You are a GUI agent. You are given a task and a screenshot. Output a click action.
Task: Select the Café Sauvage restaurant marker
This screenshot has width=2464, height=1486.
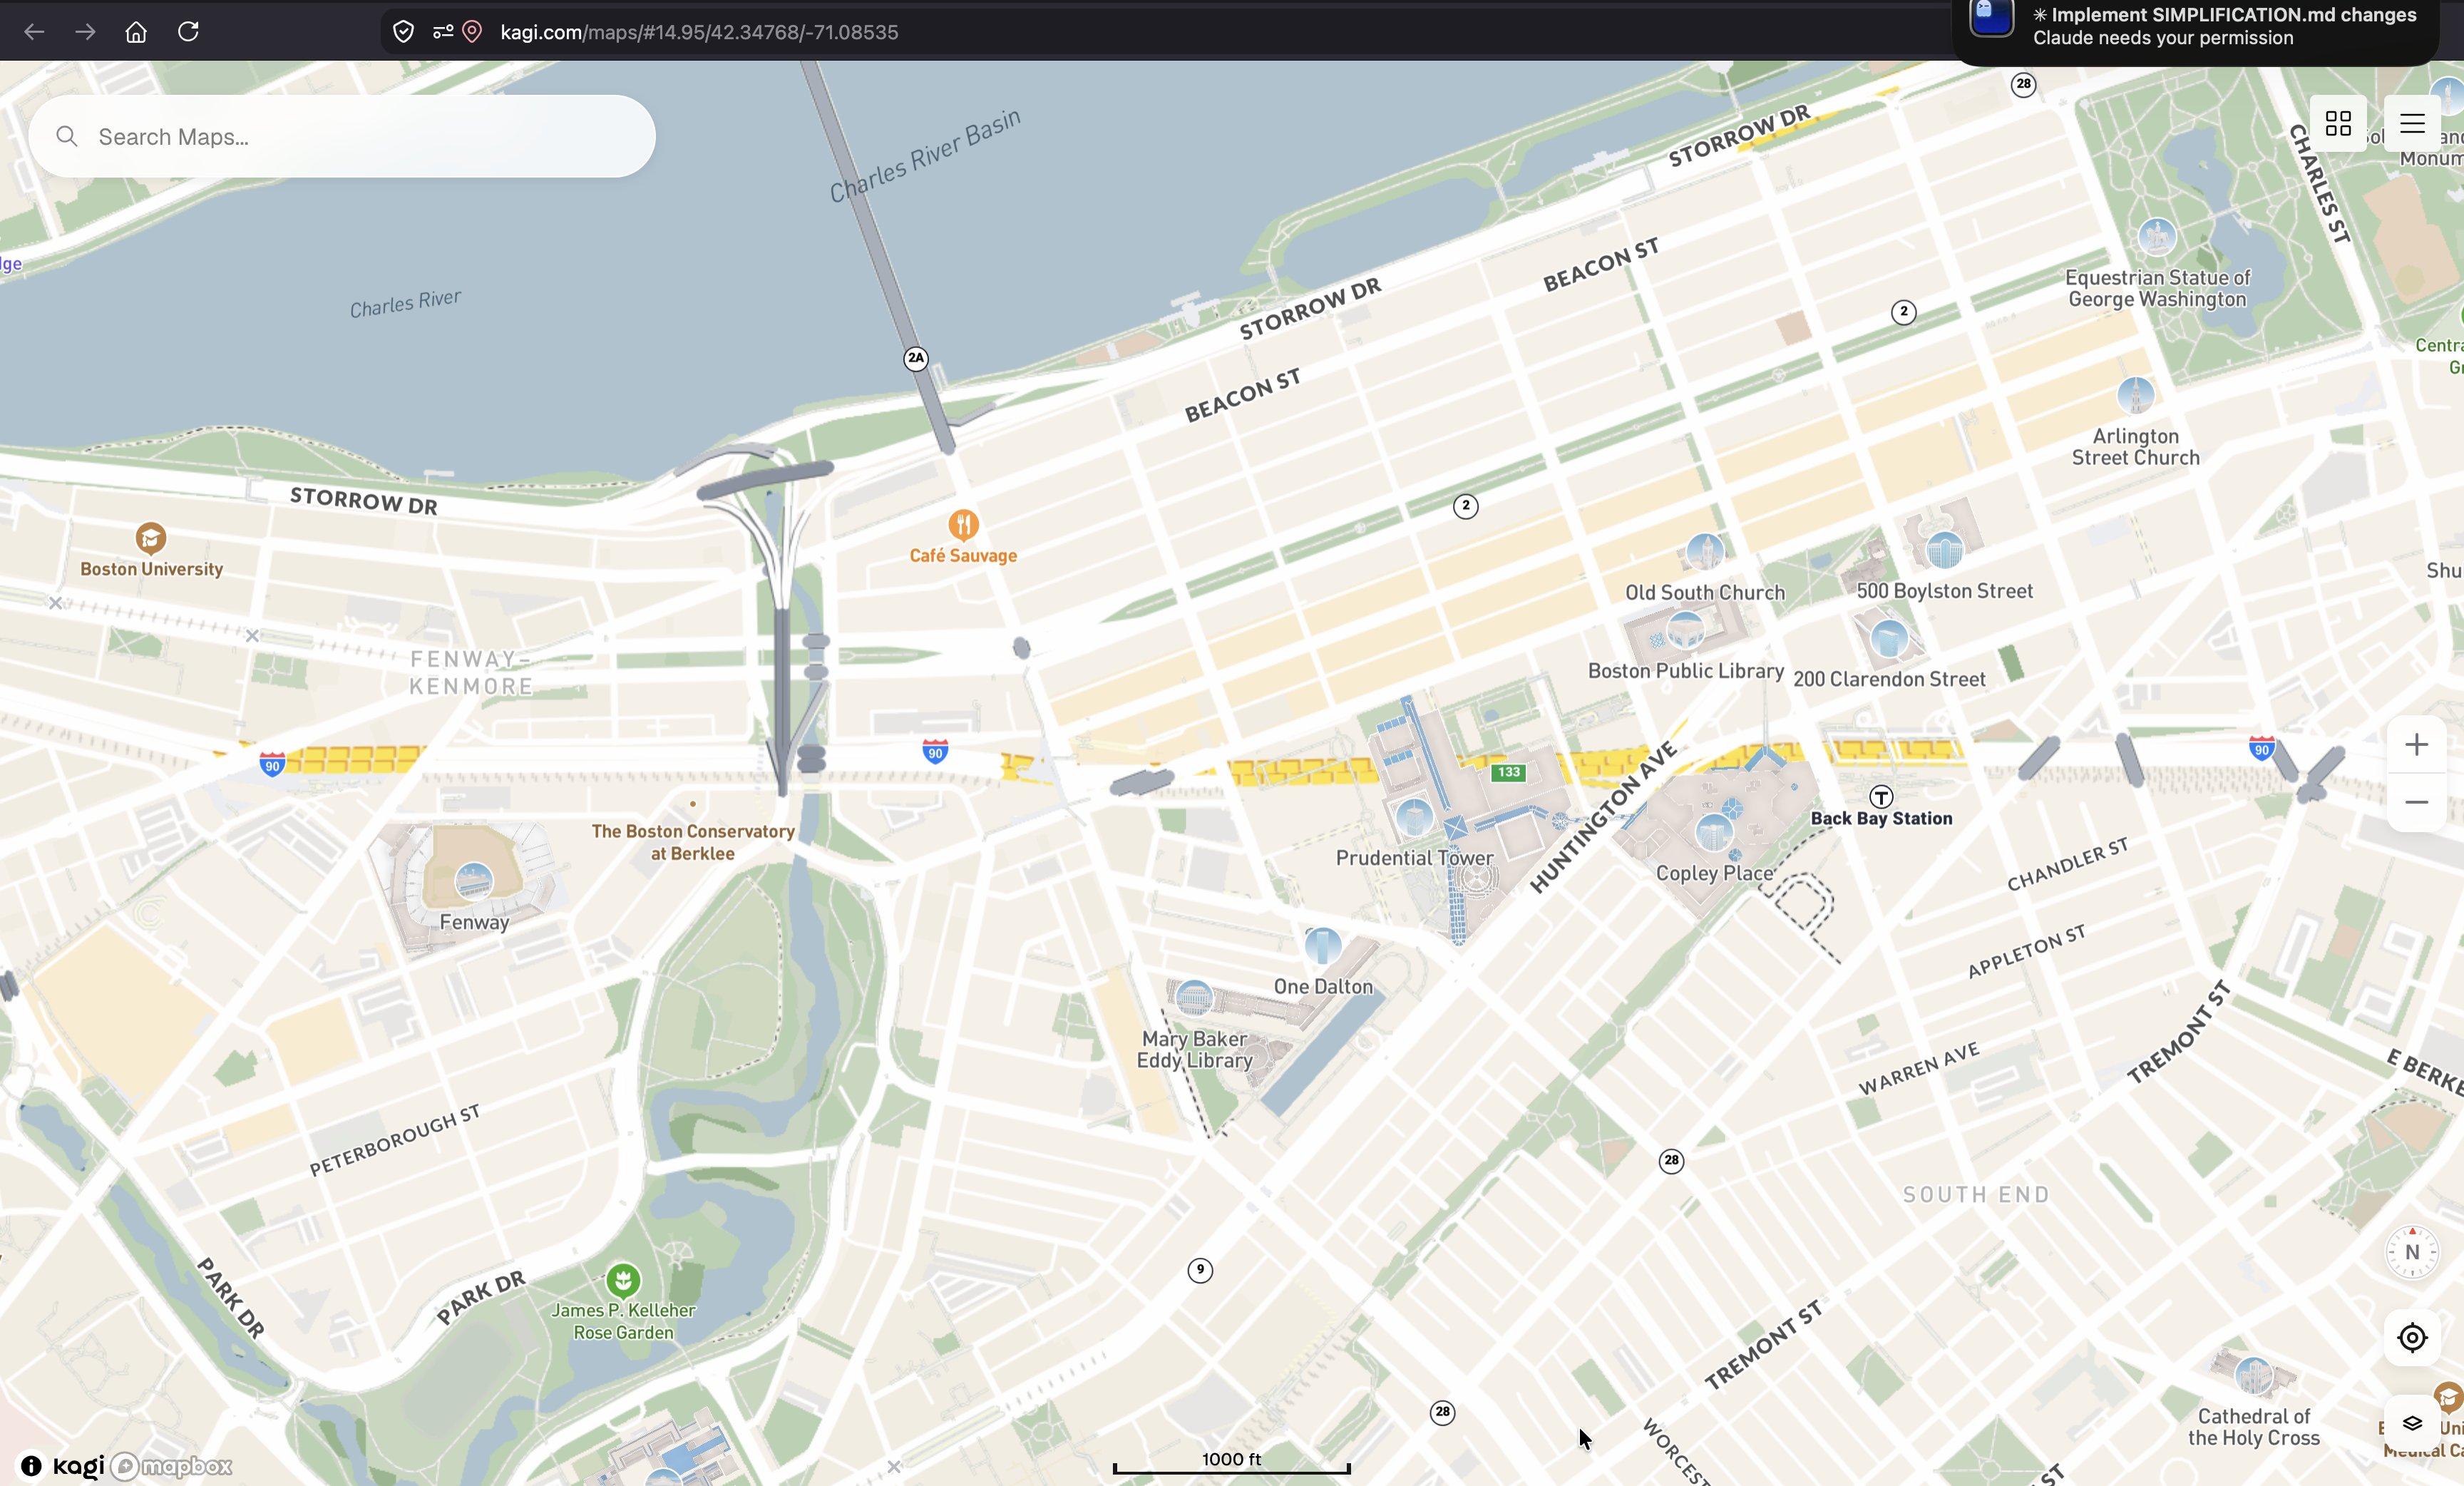(x=963, y=524)
